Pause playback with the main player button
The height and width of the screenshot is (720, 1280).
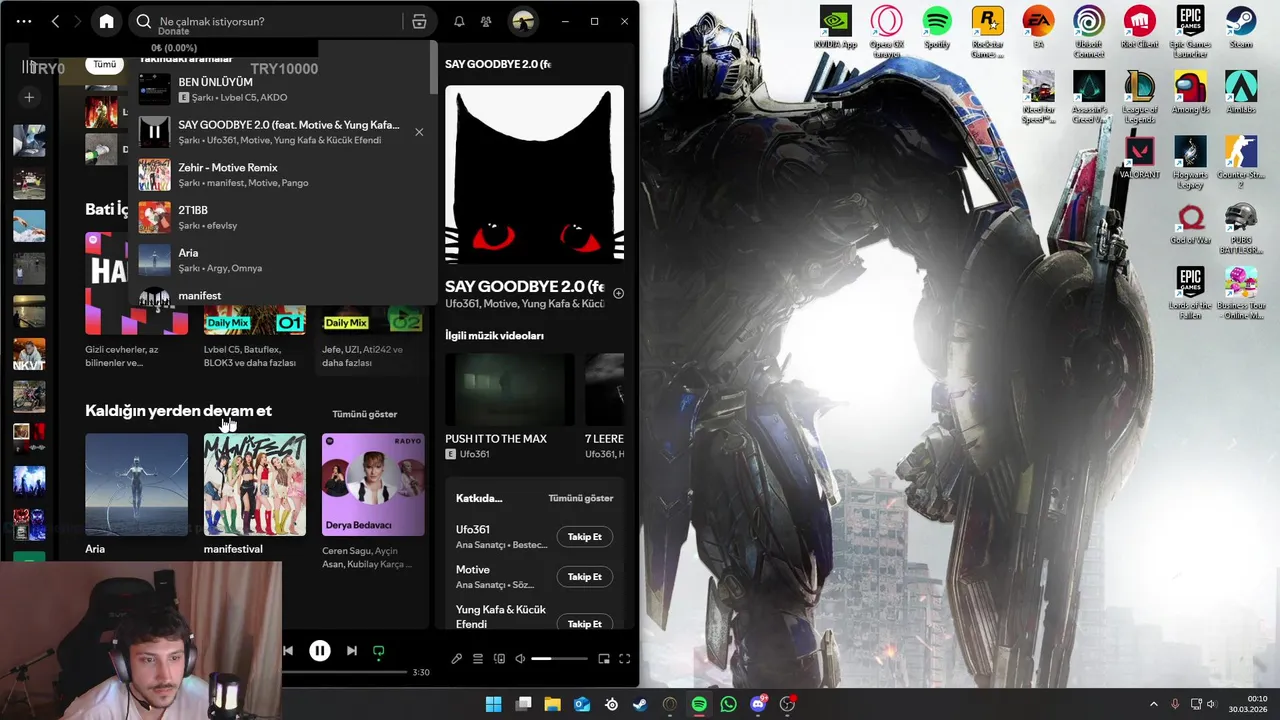320,651
